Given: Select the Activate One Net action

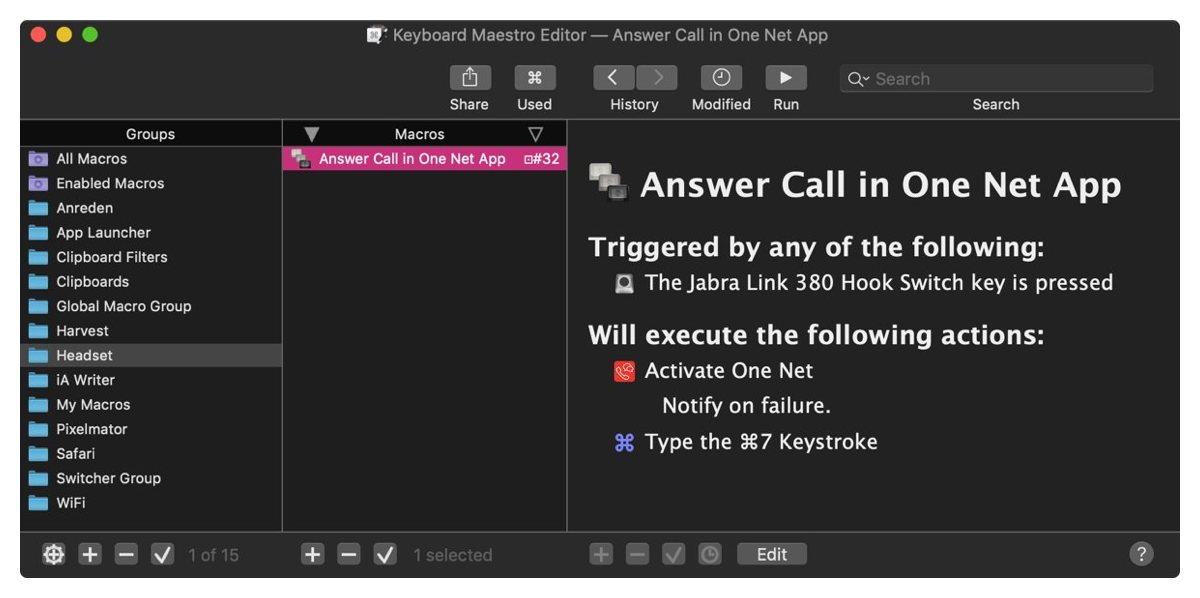Looking at the screenshot, I should pos(729,371).
